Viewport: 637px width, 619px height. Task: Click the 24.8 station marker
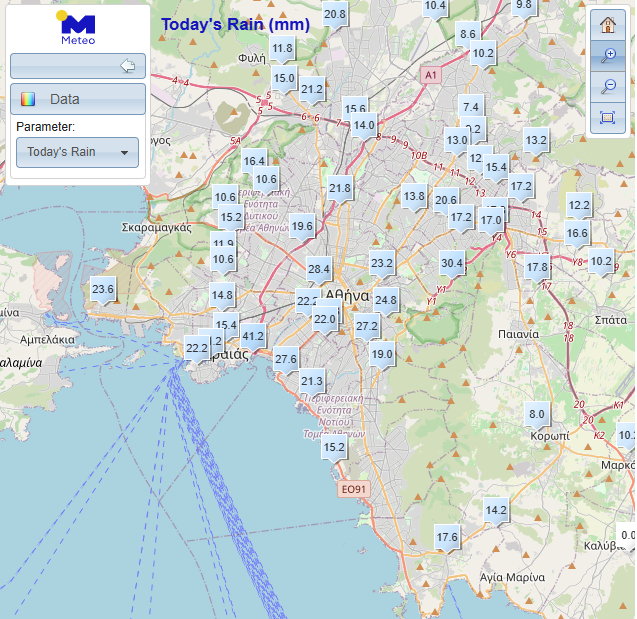[x=386, y=300]
